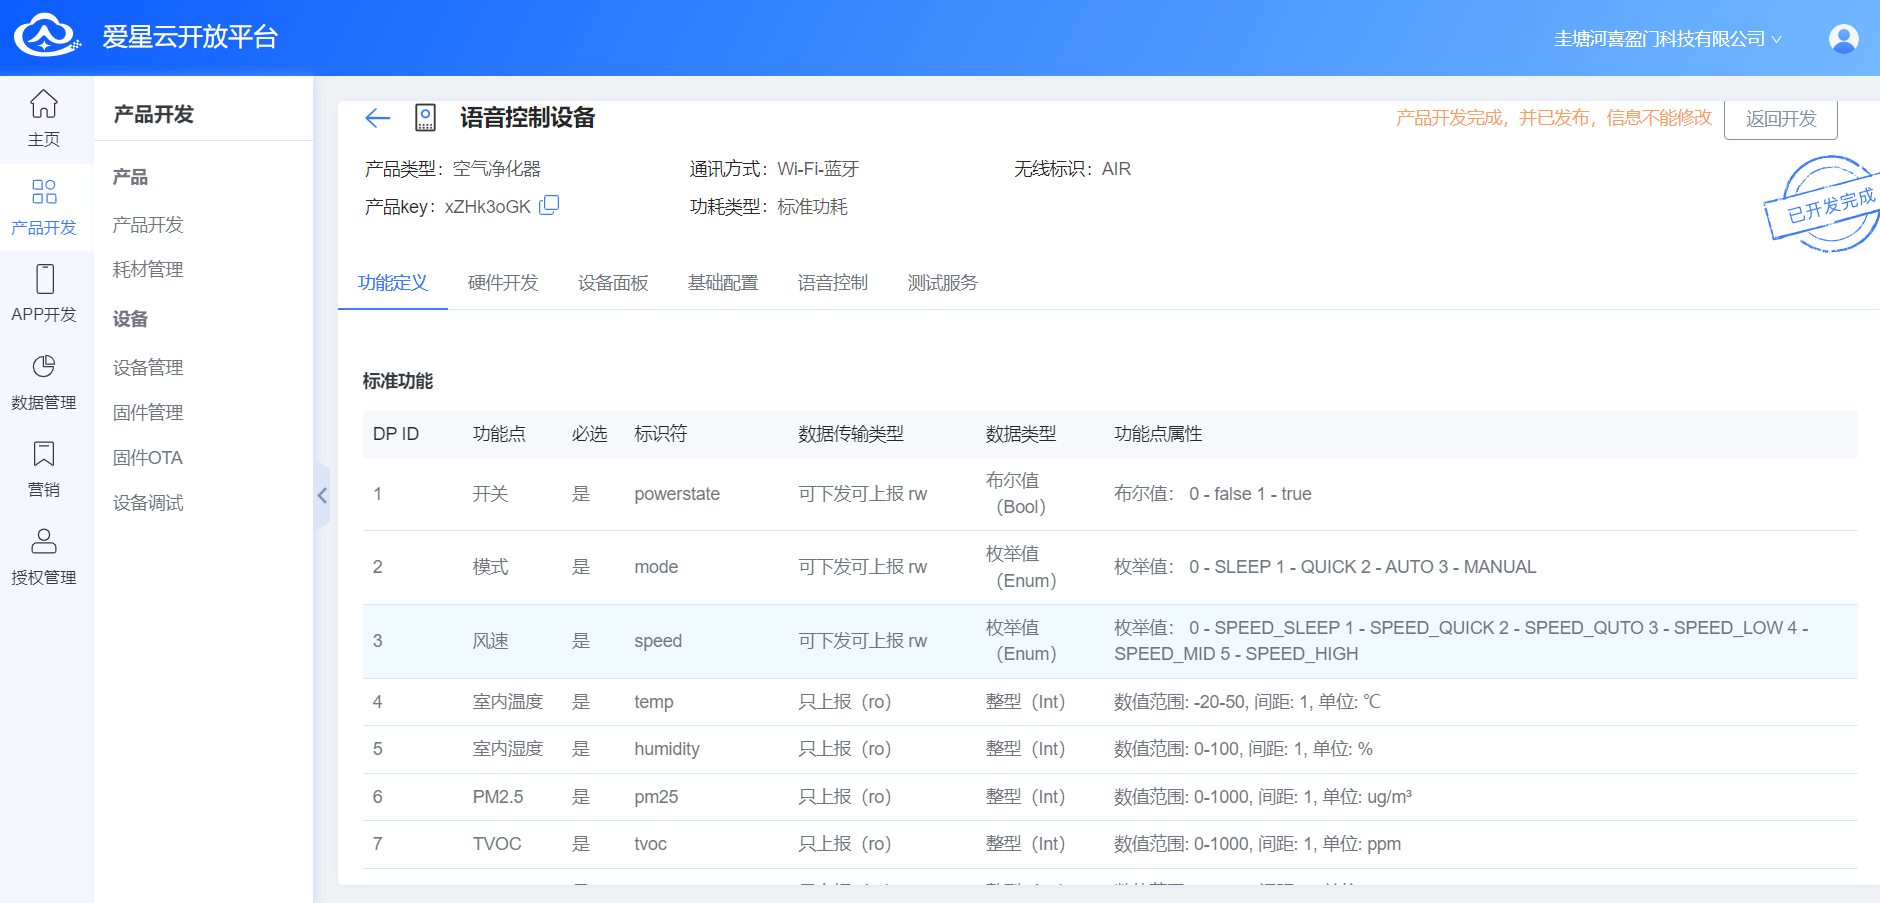Click the 返回开发 button
Screen dimensions: 1880x903
[1781, 119]
